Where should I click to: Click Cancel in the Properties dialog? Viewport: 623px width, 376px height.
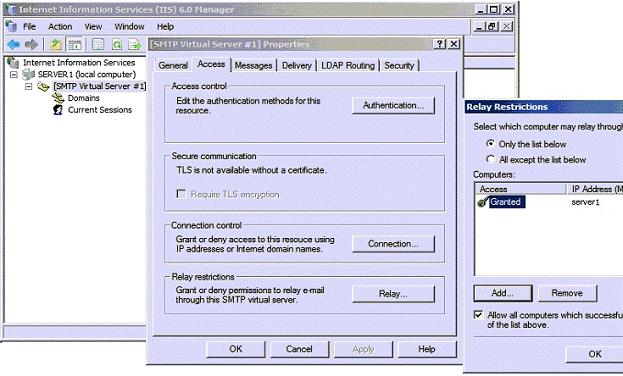point(299,349)
